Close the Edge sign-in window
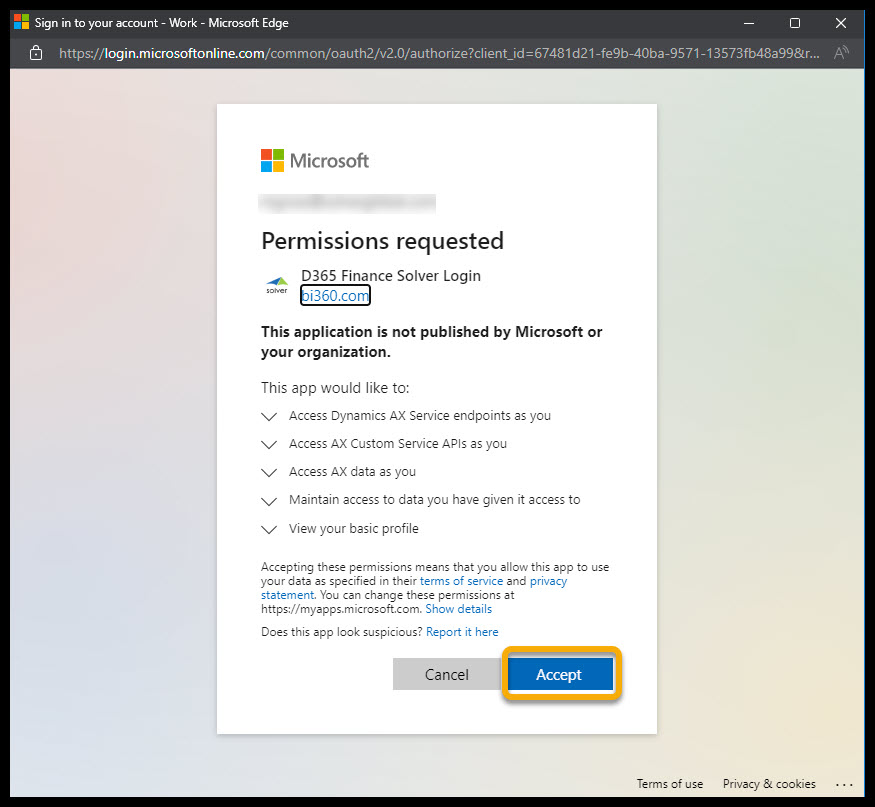Viewport: 875px width, 807px height. [840, 23]
